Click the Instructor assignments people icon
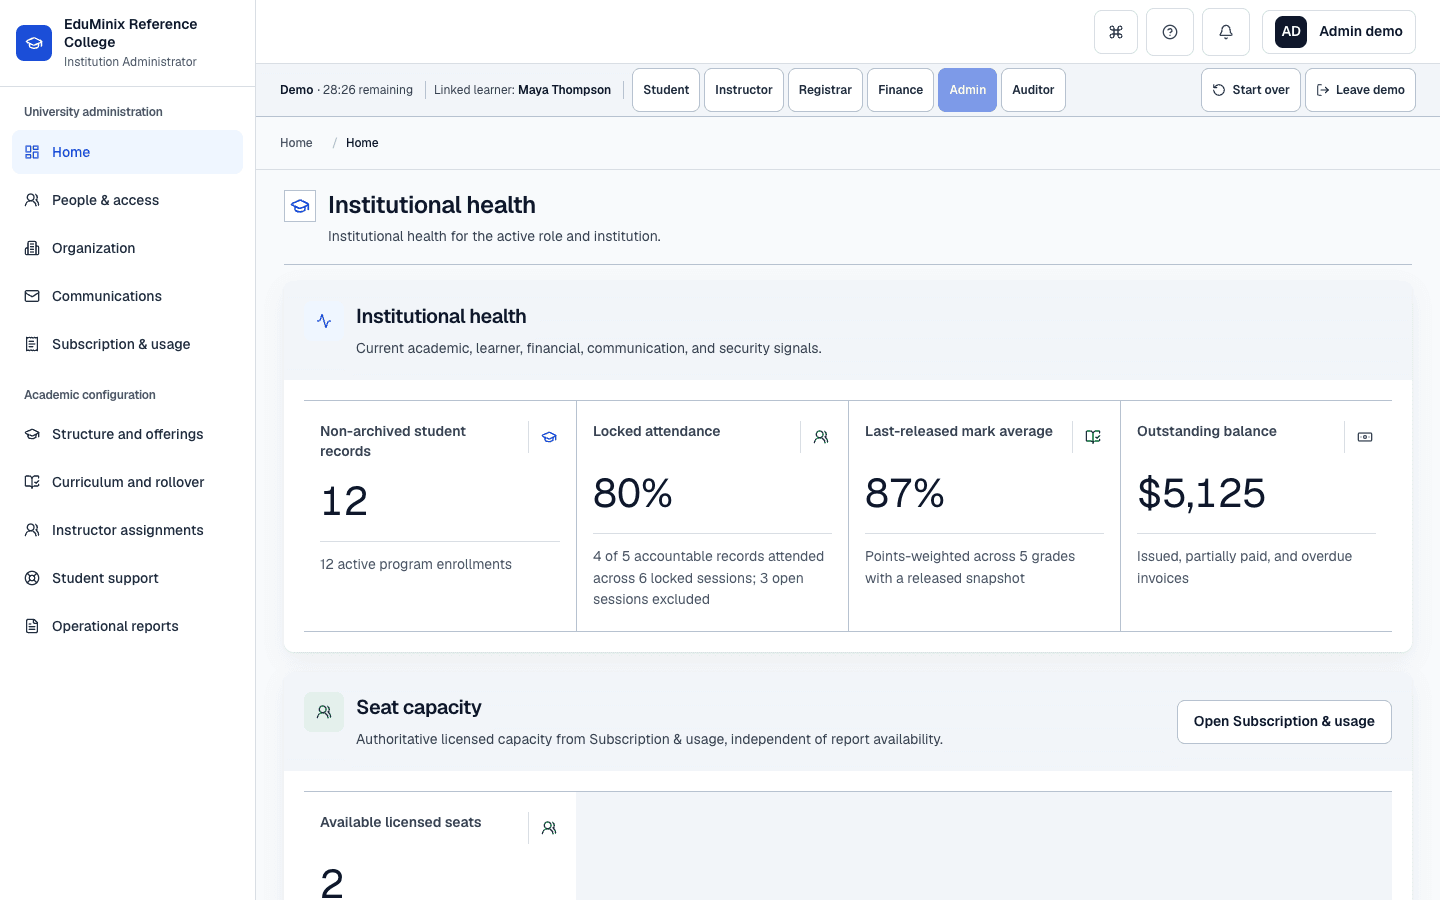The width and height of the screenshot is (1440, 900). (x=32, y=530)
